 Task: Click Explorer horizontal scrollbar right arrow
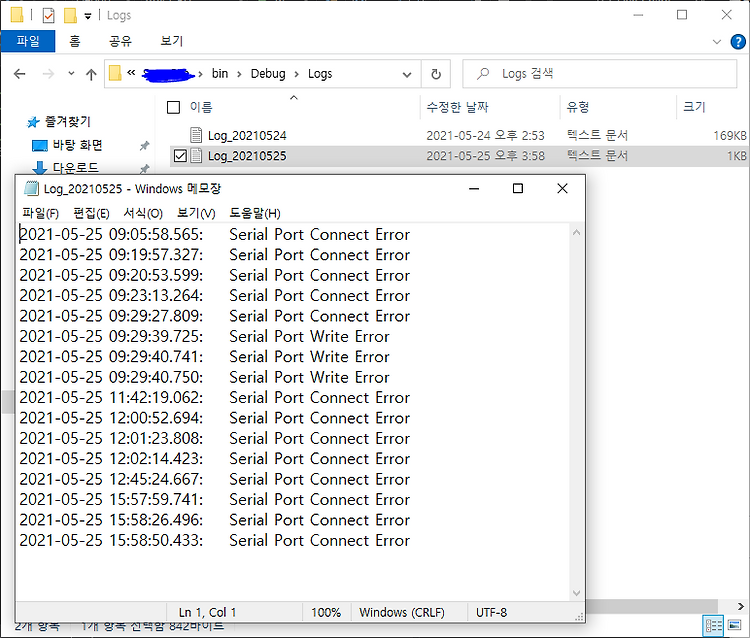(x=740, y=606)
